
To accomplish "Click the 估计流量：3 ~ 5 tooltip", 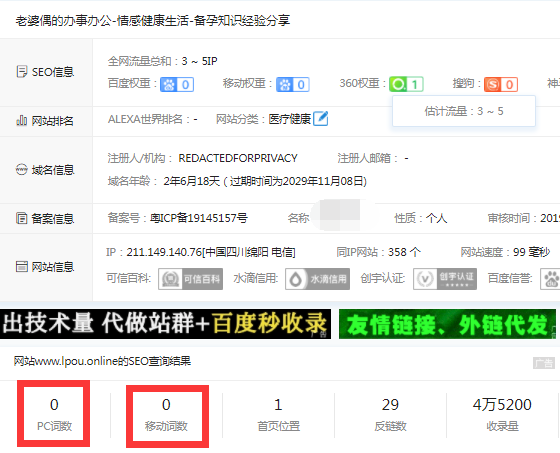I will click(x=464, y=111).
